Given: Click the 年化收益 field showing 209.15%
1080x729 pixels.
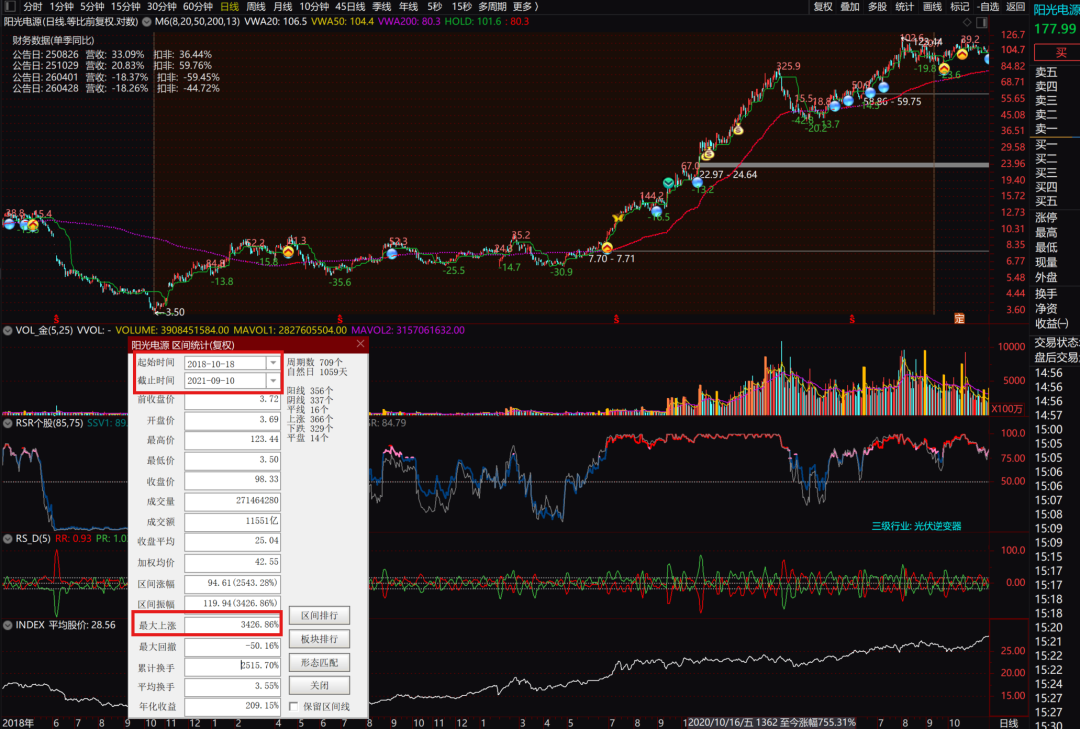Looking at the screenshot, I should pos(232,706).
